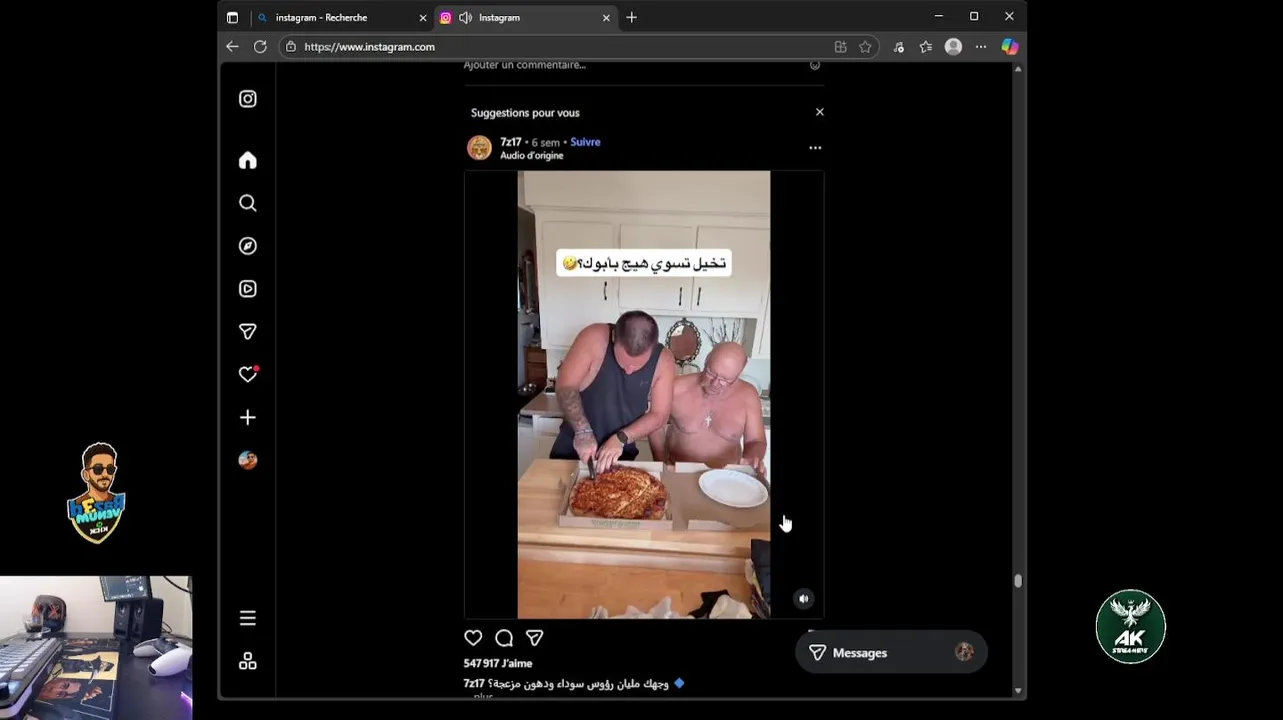Open comments with the speech-bubble icon
Screen dimensions: 1283x720
coord(504,638)
